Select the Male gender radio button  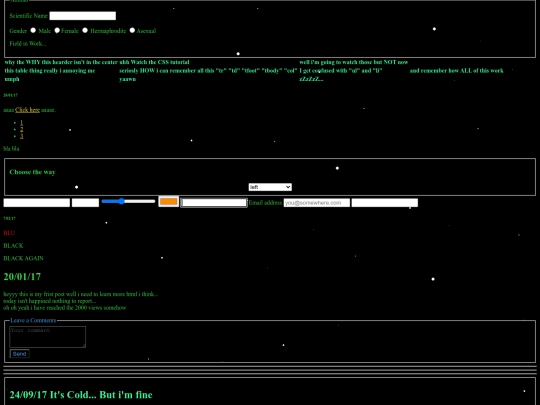(33, 30)
